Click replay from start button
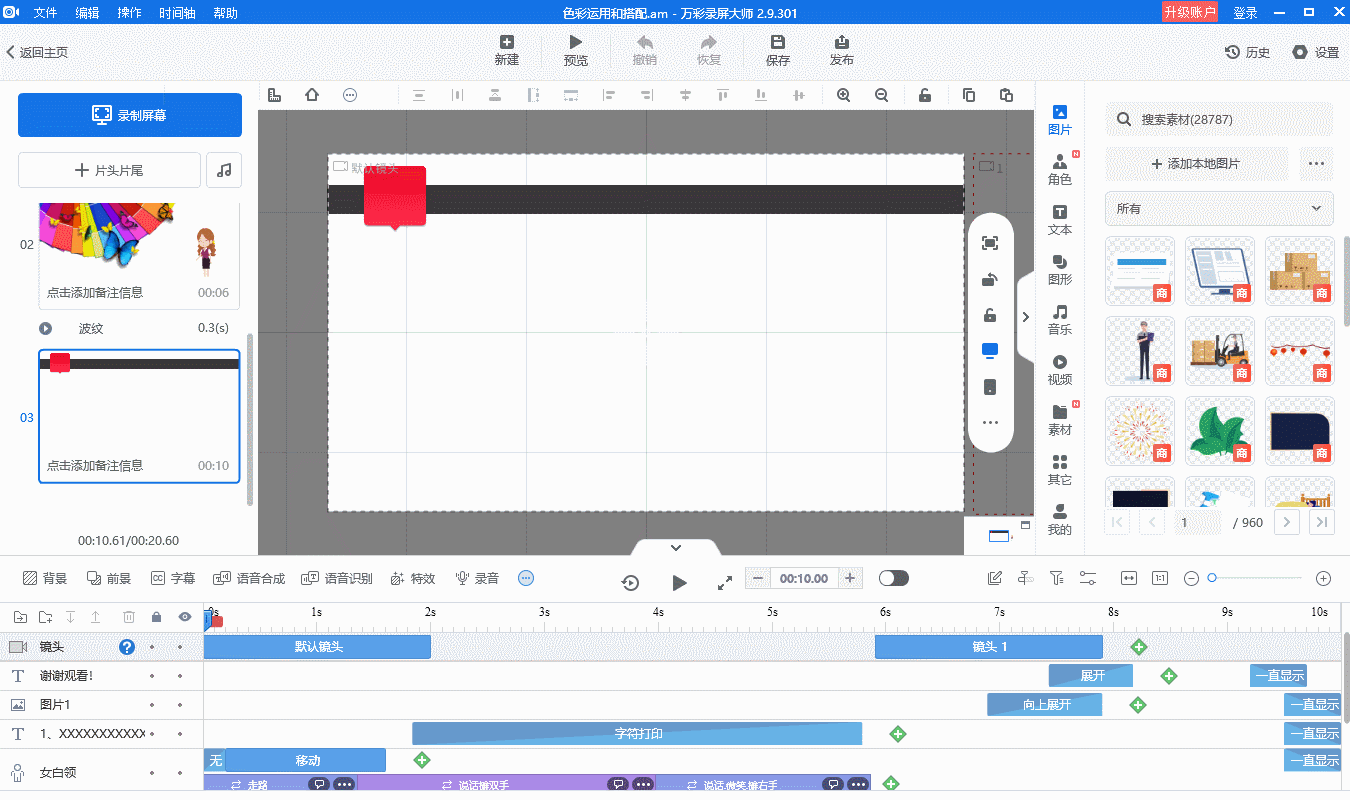Image resolution: width=1350 pixels, height=800 pixels. click(630, 582)
